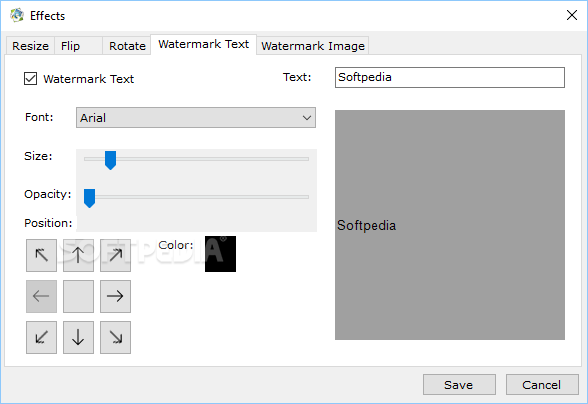The height and width of the screenshot is (404, 588).
Task: Click the Size slider thumb
Action: [110, 160]
